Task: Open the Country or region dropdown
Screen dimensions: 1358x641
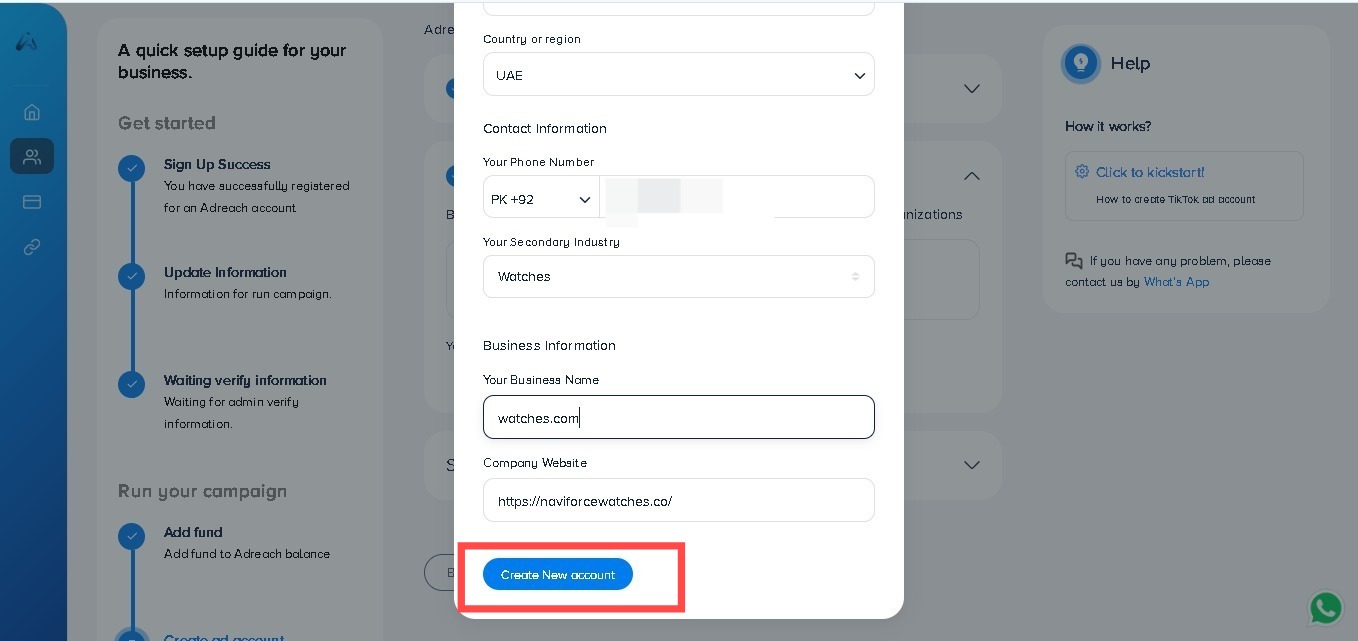Action: [x=678, y=75]
